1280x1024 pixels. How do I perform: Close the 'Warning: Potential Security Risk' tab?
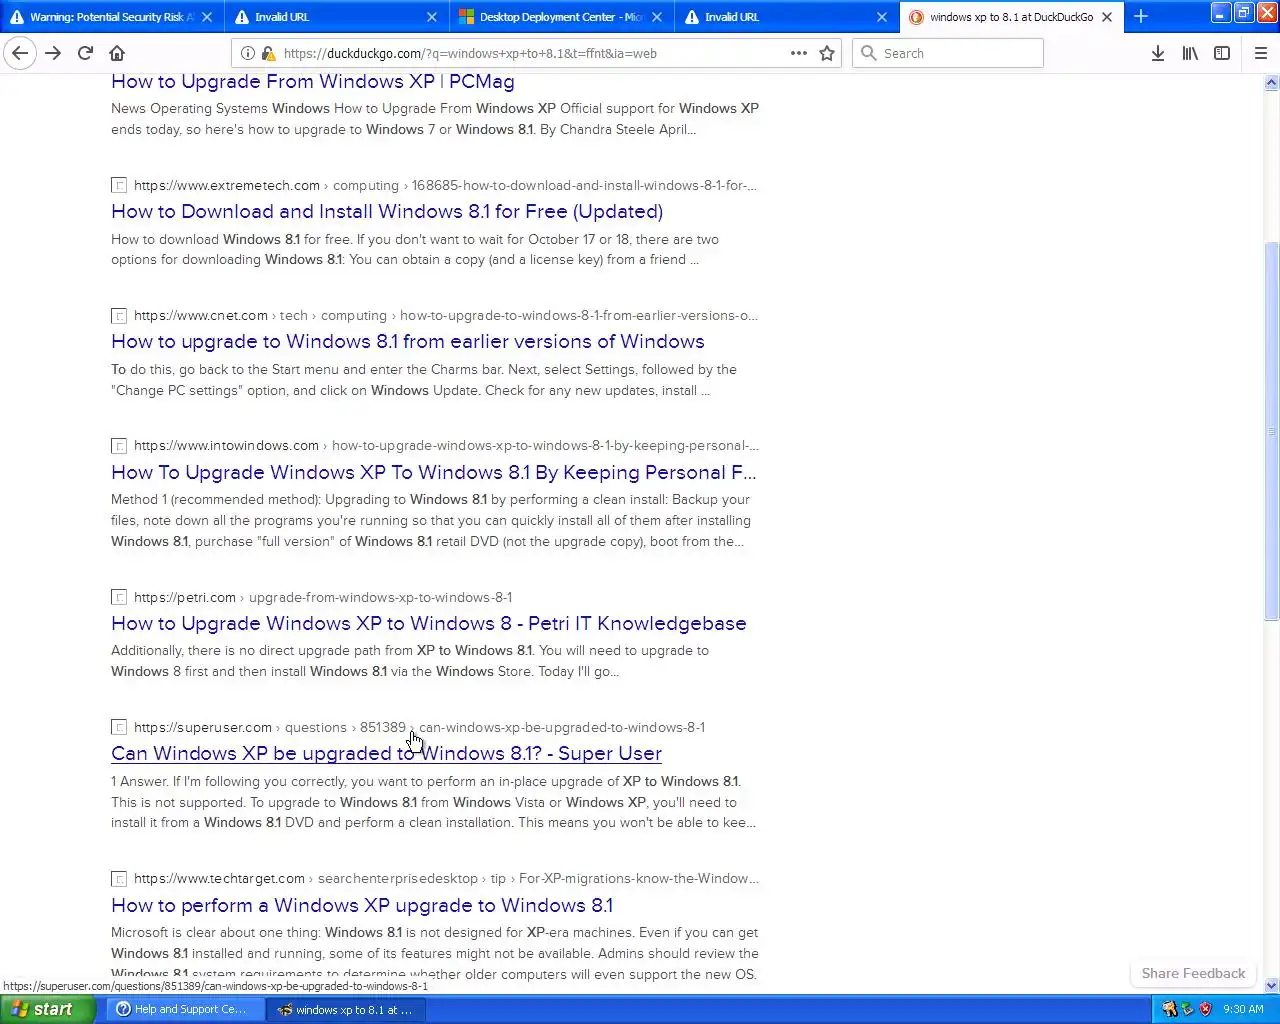207,17
